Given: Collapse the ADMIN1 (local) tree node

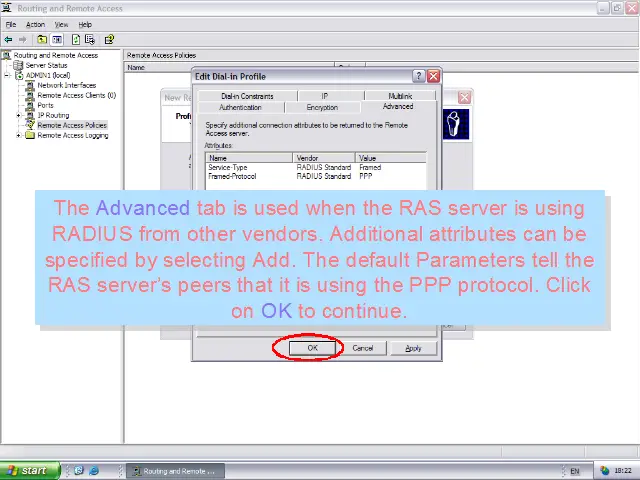Looking at the screenshot, I should (x=7, y=76).
